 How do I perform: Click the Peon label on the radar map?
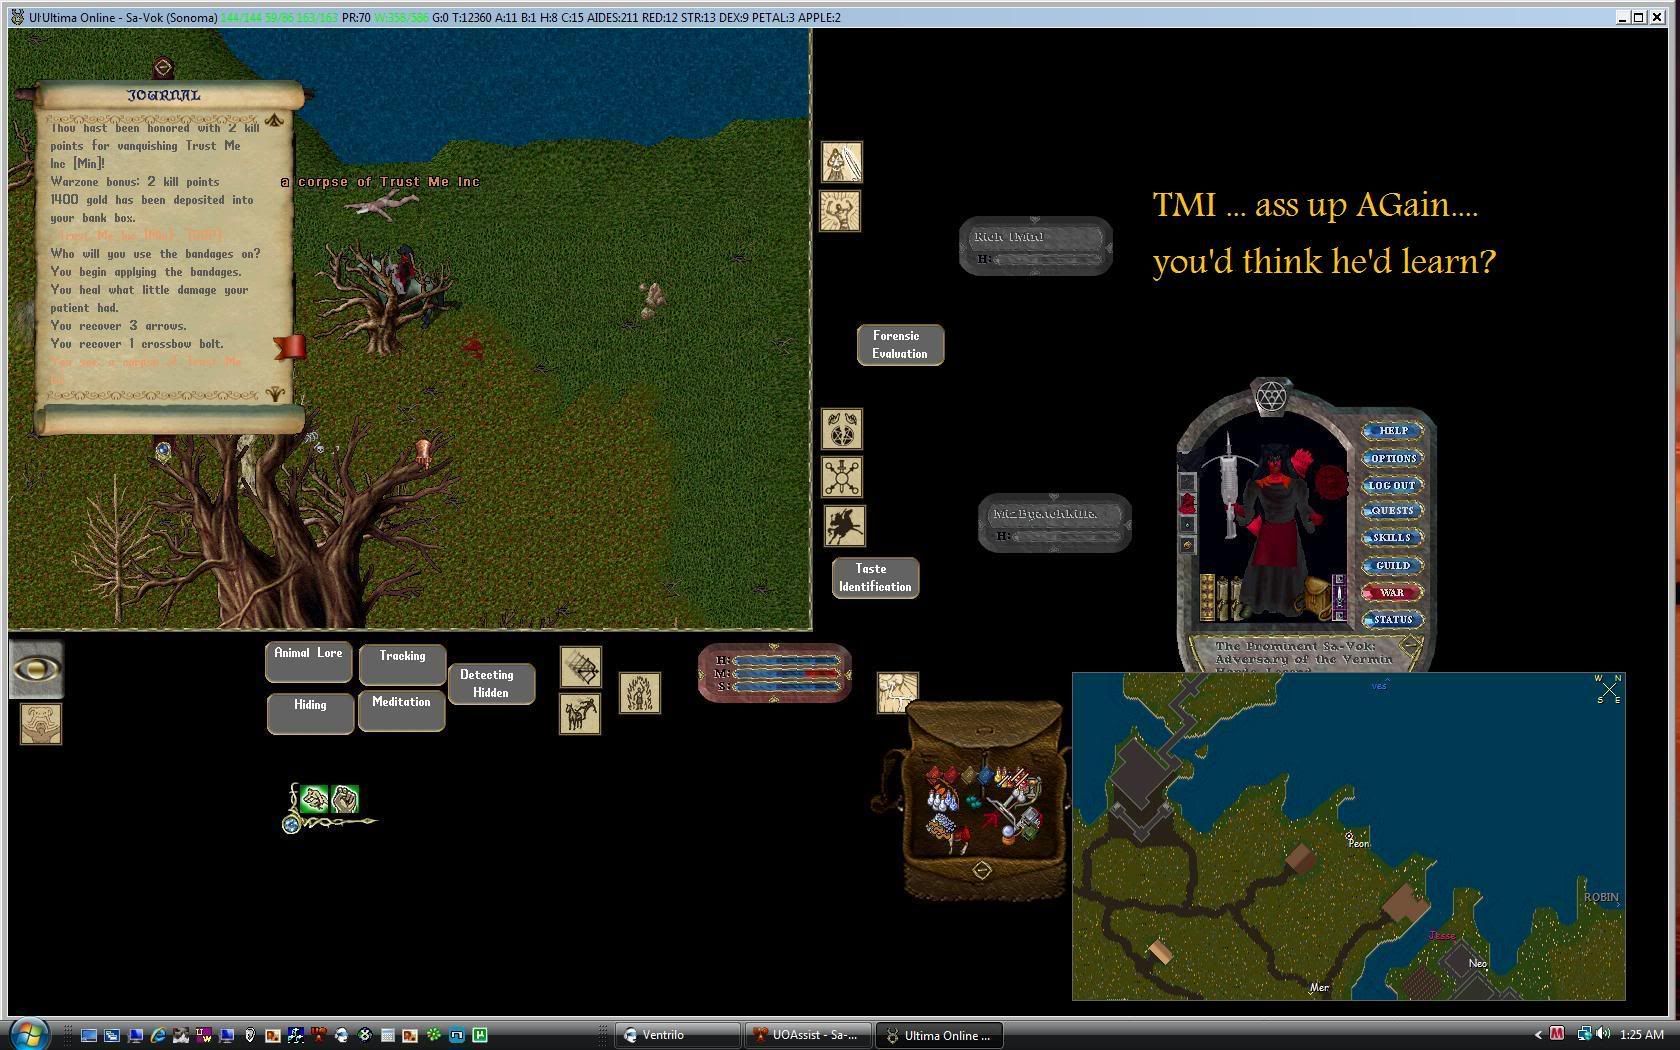click(1358, 843)
